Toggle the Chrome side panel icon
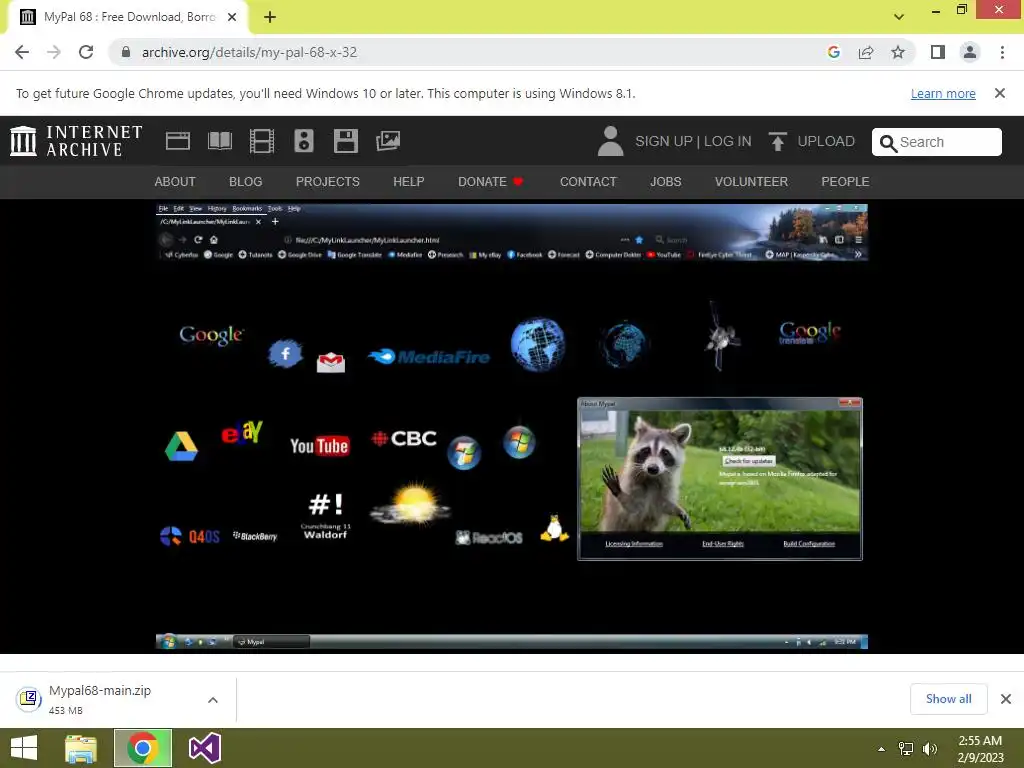The width and height of the screenshot is (1024, 768). 938,52
